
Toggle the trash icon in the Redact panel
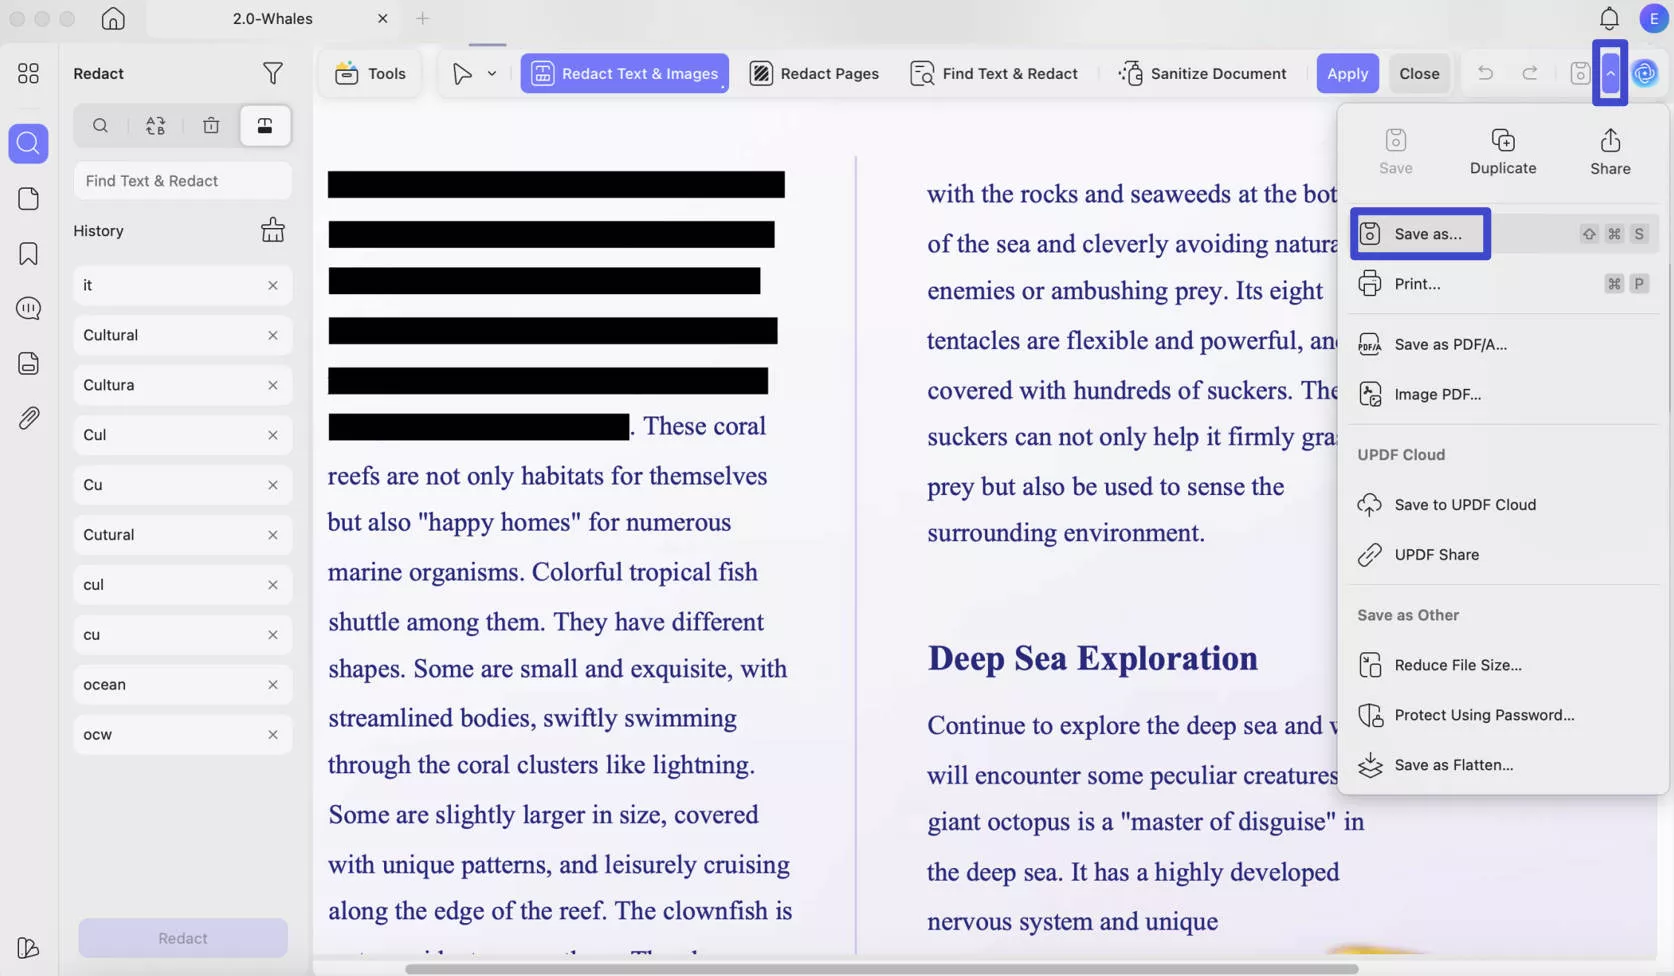pyautogui.click(x=211, y=126)
